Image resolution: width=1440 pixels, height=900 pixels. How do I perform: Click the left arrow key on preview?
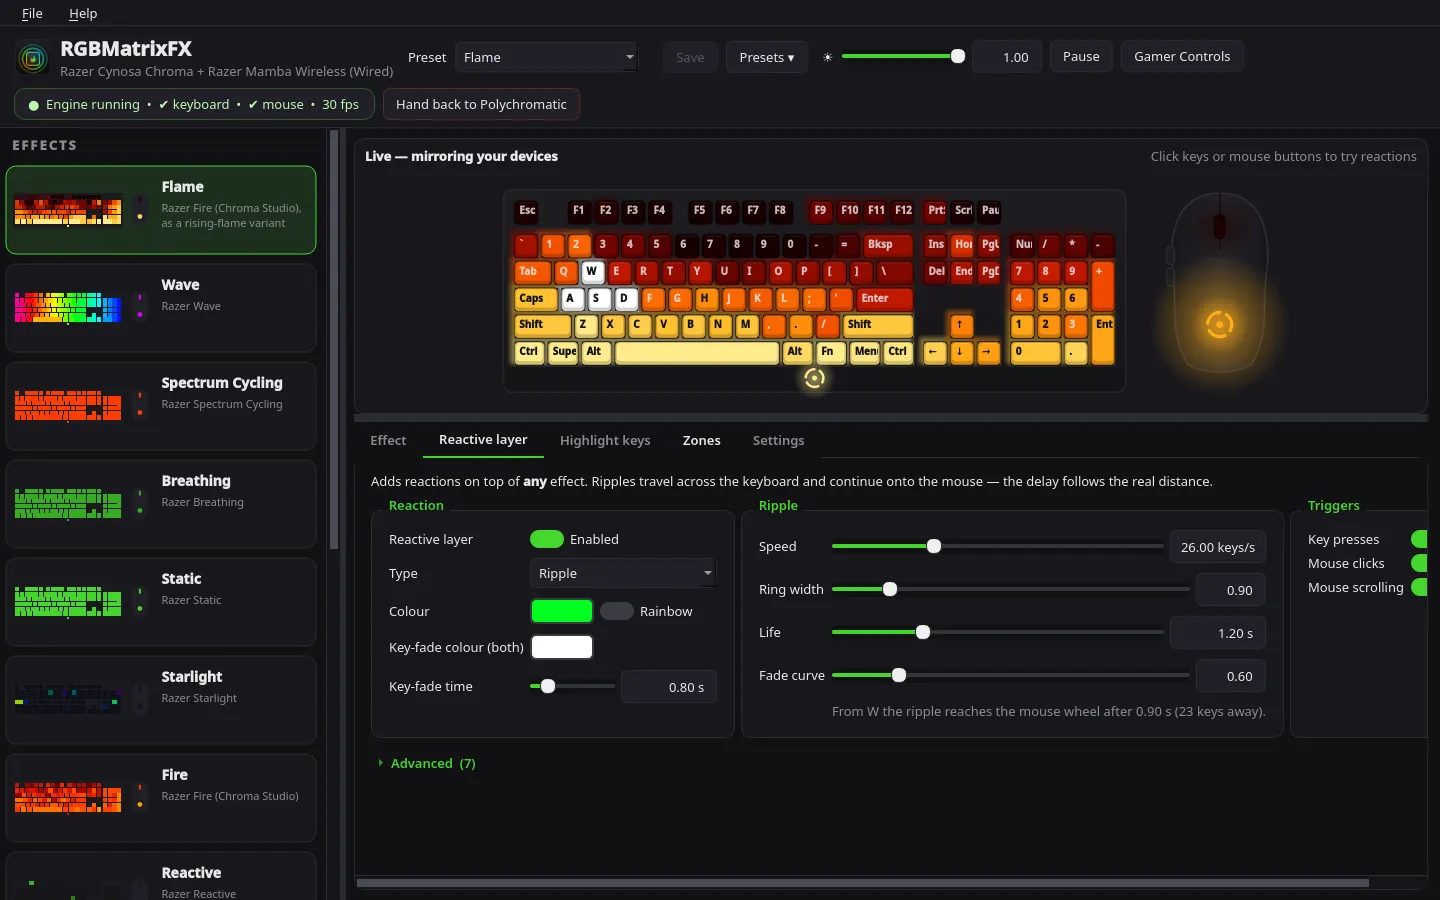pyautogui.click(x=934, y=352)
